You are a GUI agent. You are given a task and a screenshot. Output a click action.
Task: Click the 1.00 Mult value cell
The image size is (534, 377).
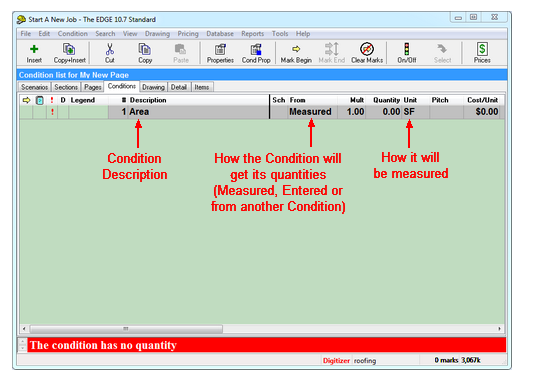coord(352,112)
